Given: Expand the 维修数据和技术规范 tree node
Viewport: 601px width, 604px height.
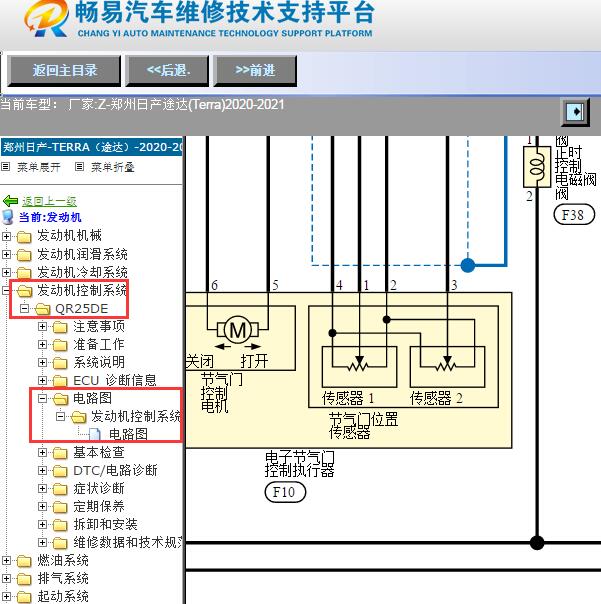Looking at the screenshot, I should [x=42, y=543].
